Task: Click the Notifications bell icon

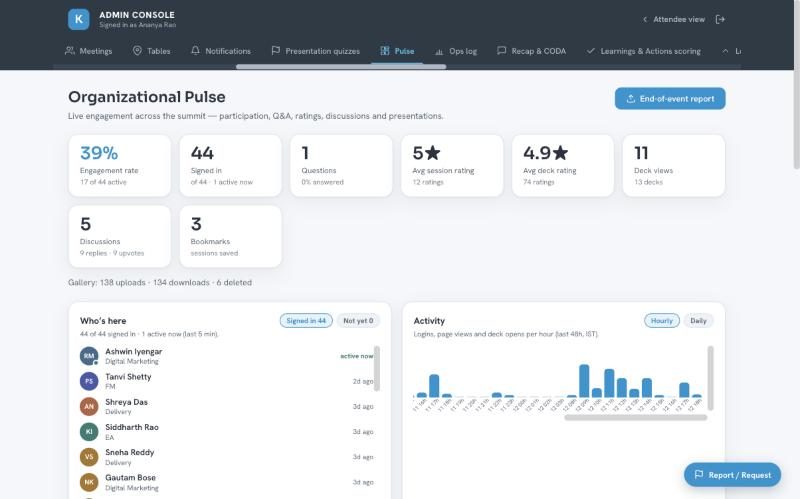Action: coord(195,51)
